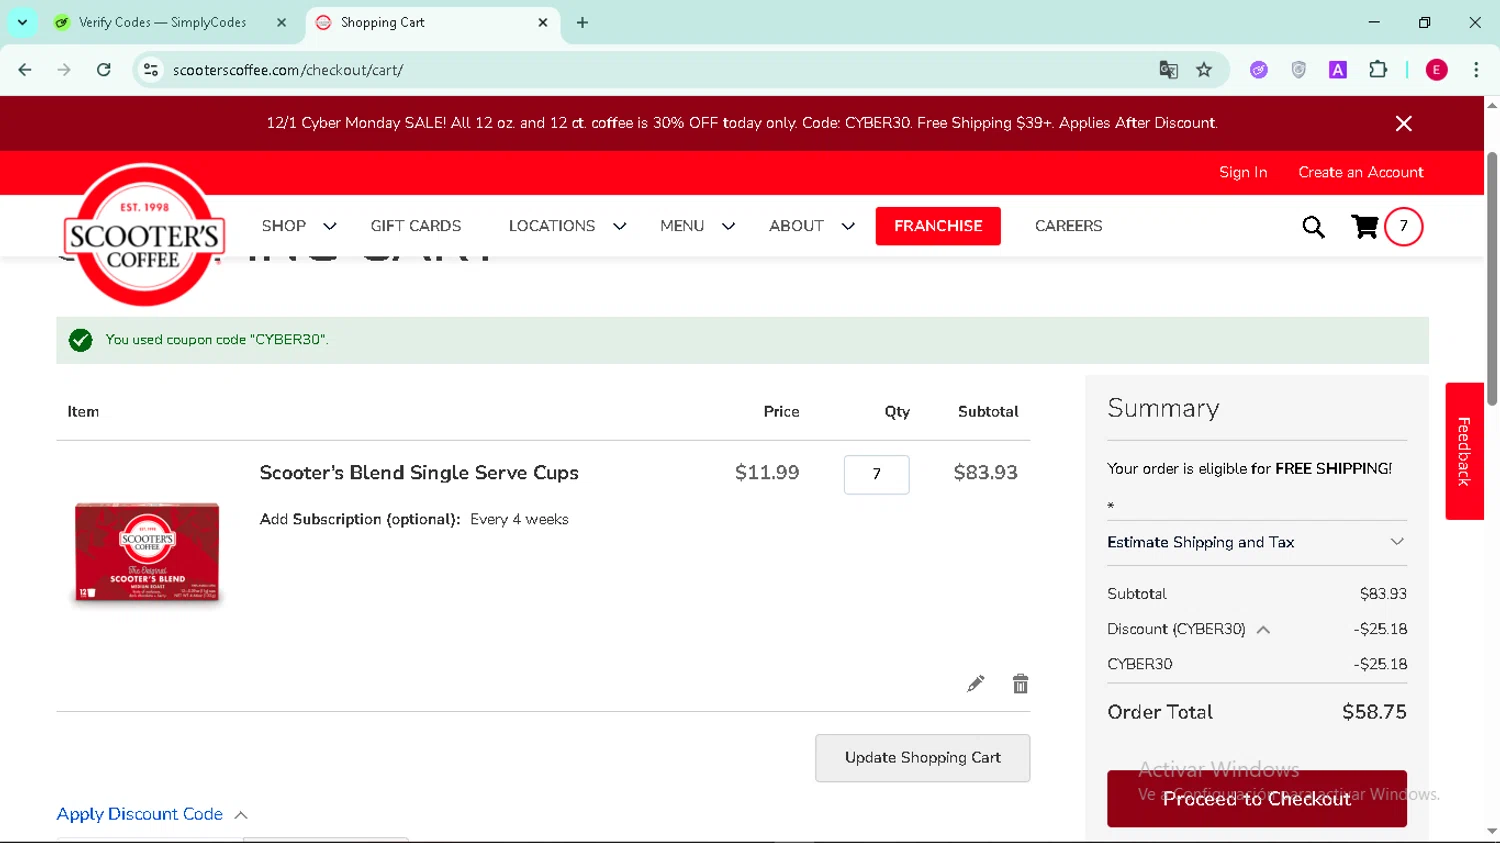Open the shield extension icon

coord(1298,70)
